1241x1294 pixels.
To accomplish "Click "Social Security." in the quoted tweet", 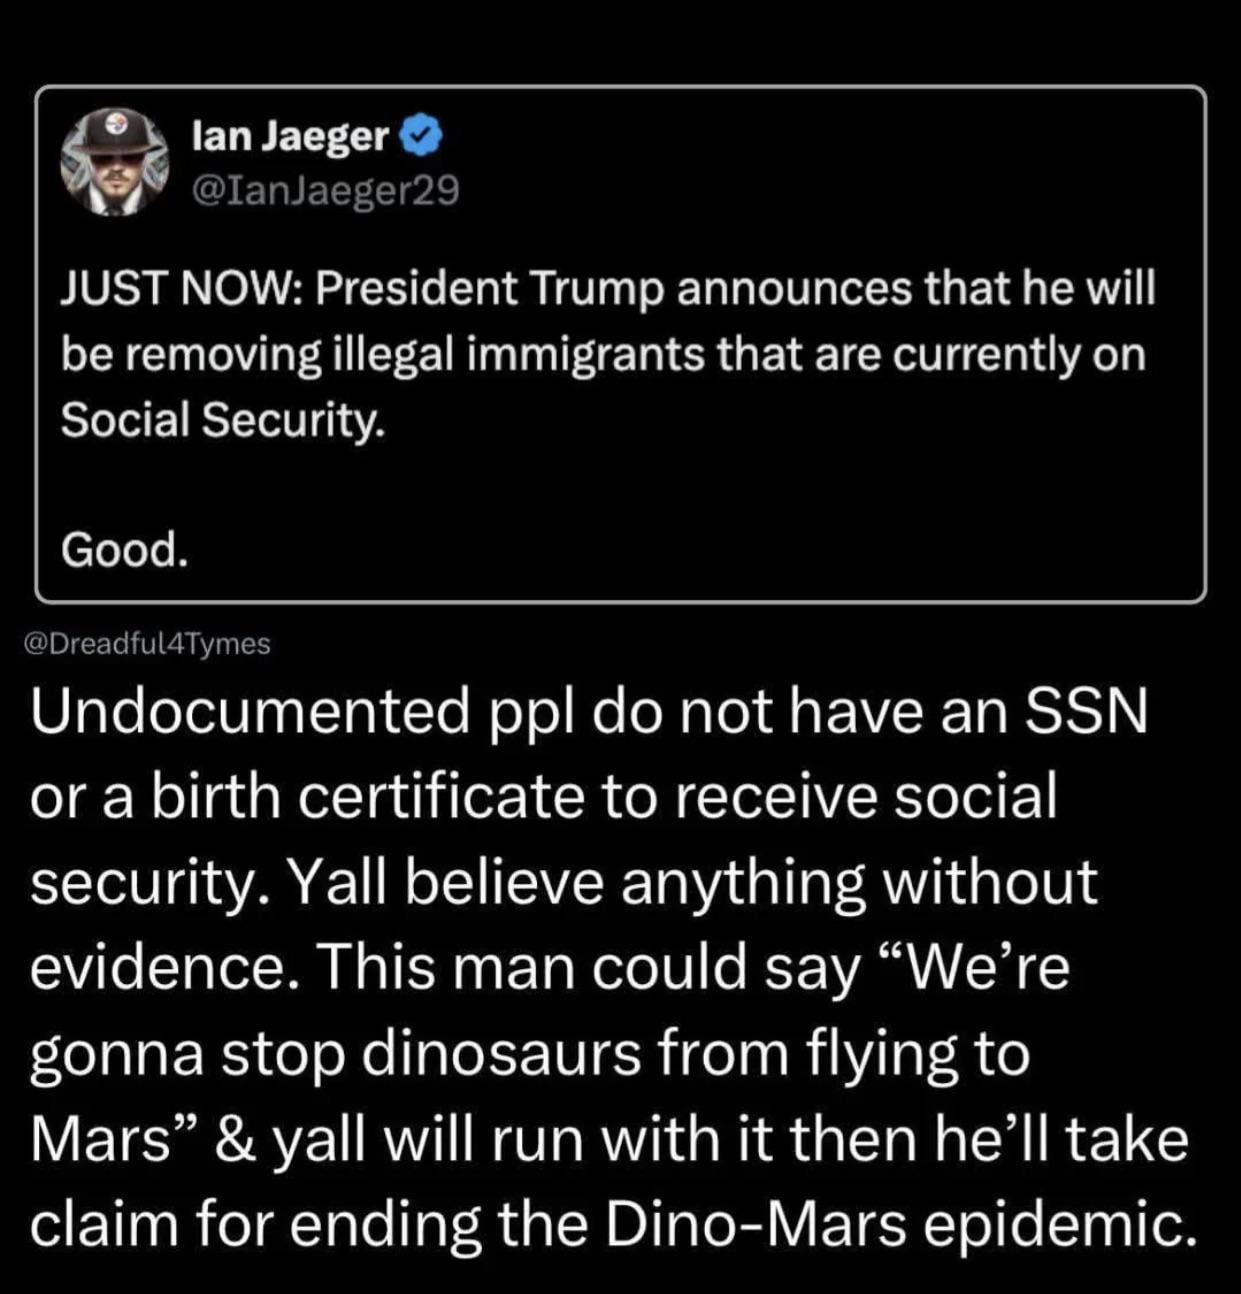I will (222, 420).
